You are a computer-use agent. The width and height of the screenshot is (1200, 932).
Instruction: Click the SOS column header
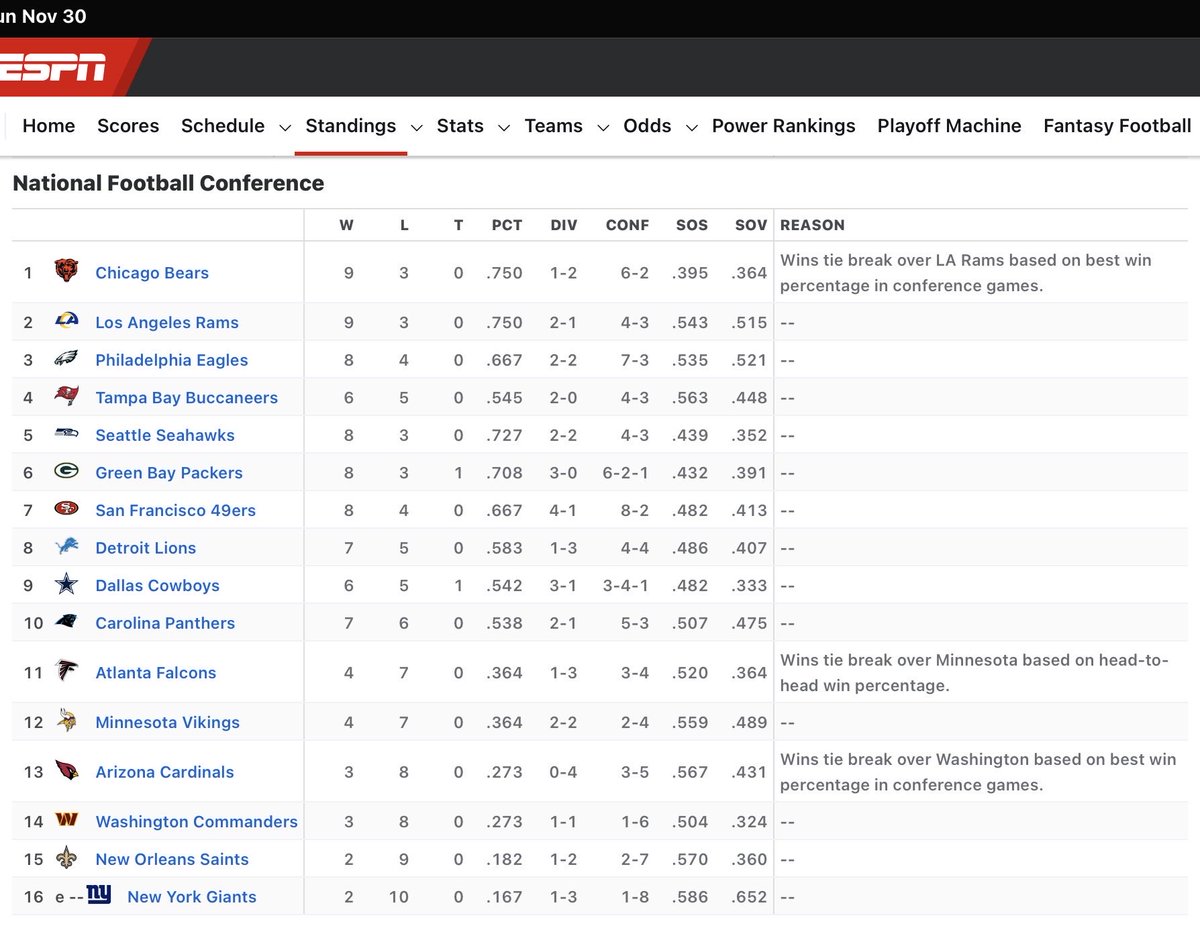click(x=691, y=225)
